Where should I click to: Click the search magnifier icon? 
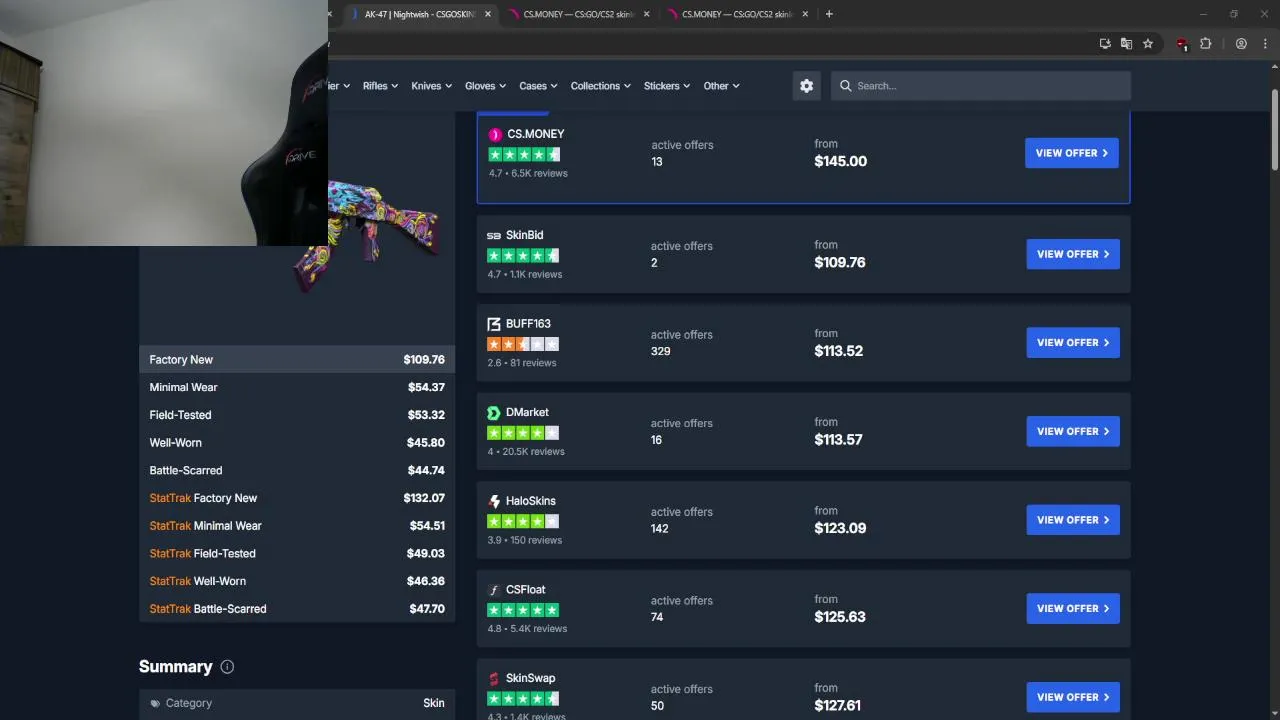point(846,86)
